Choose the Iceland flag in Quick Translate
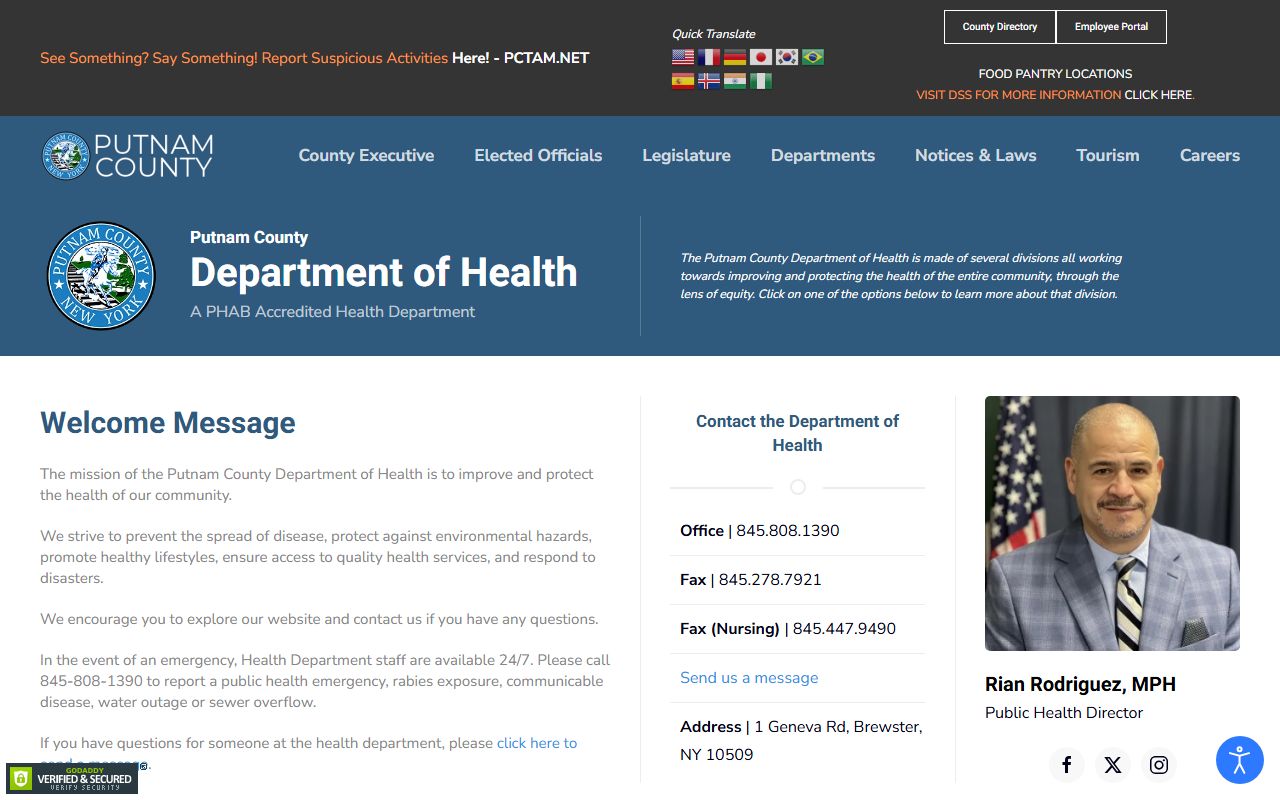1280x800 pixels. (x=709, y=81)
